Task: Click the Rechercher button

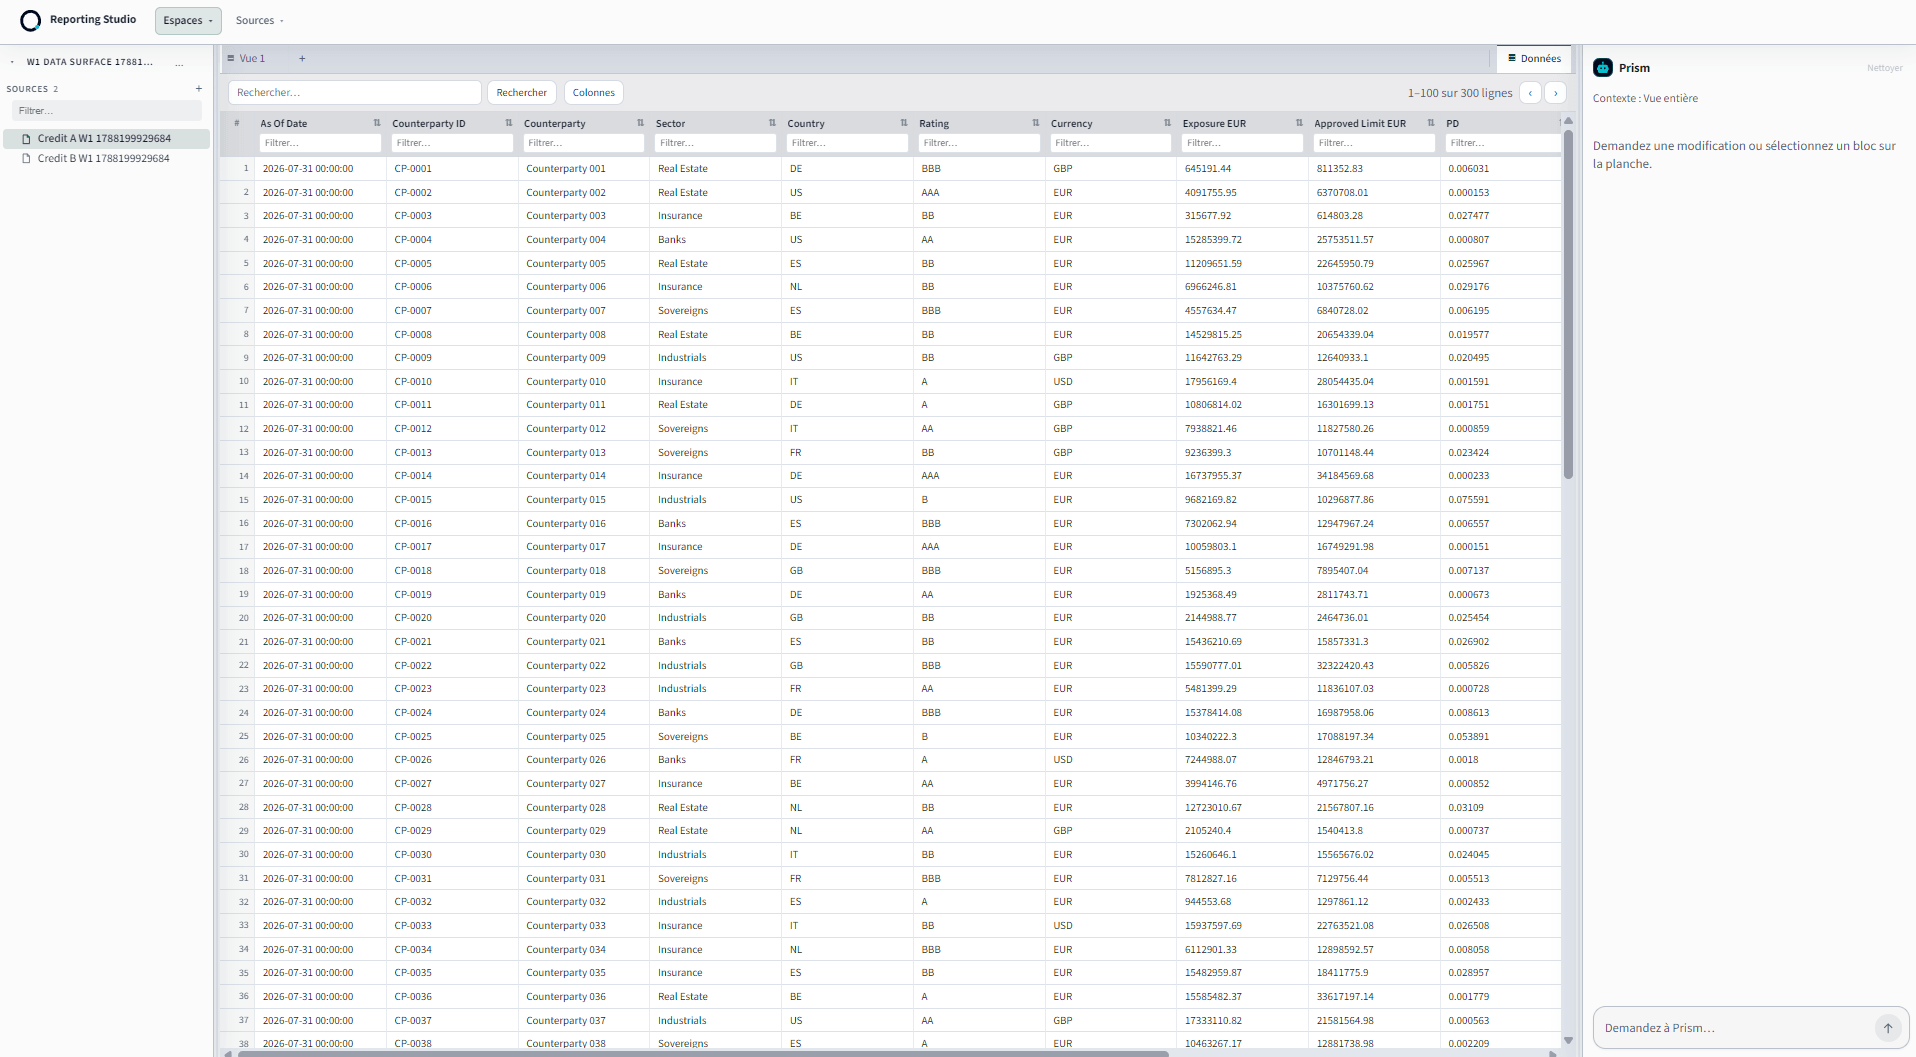Action: click(x=522, y=93)
